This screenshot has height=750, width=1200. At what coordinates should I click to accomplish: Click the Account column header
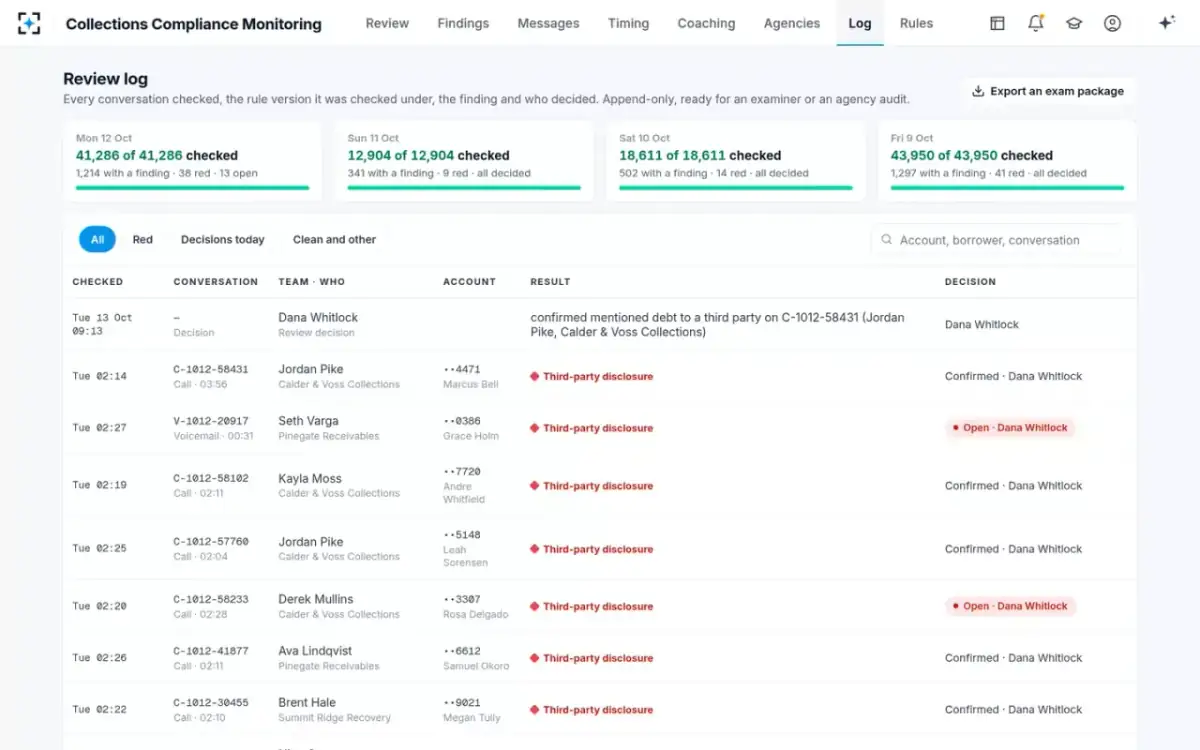[x=469, y=282]
